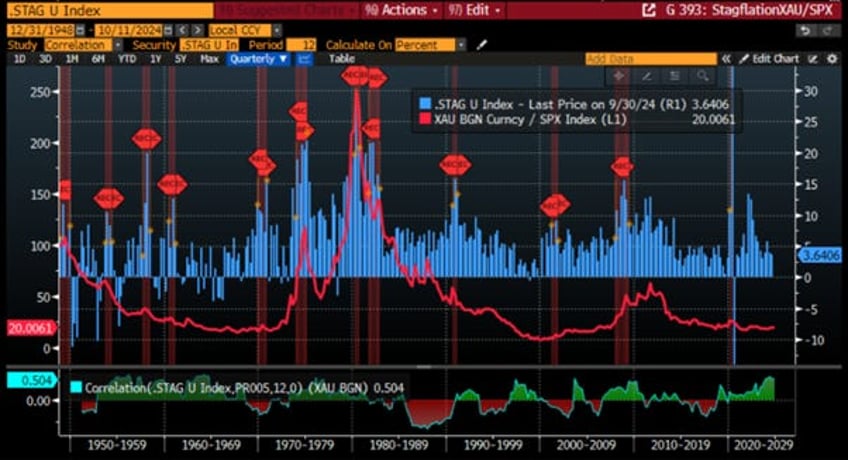Open the Actions dropdown menu
848x460 pixels.
pos(401,10)
